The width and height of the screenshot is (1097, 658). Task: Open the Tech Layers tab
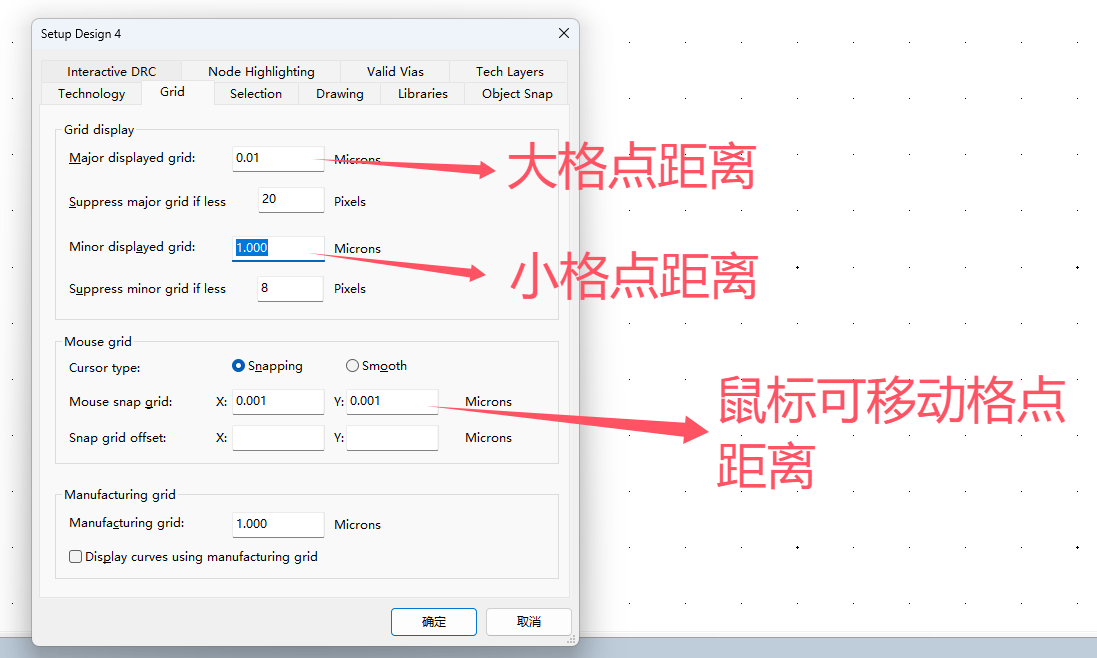(509, 71)
